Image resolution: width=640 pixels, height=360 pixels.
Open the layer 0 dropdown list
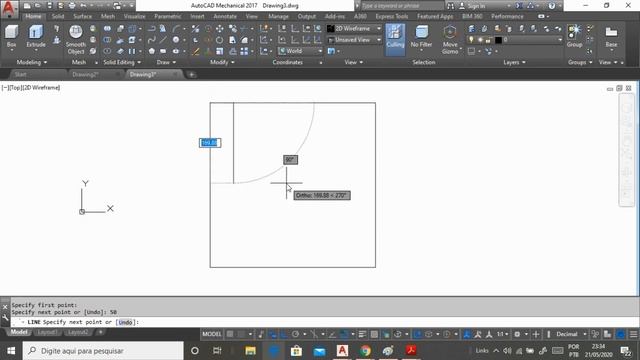click(560, 40)
